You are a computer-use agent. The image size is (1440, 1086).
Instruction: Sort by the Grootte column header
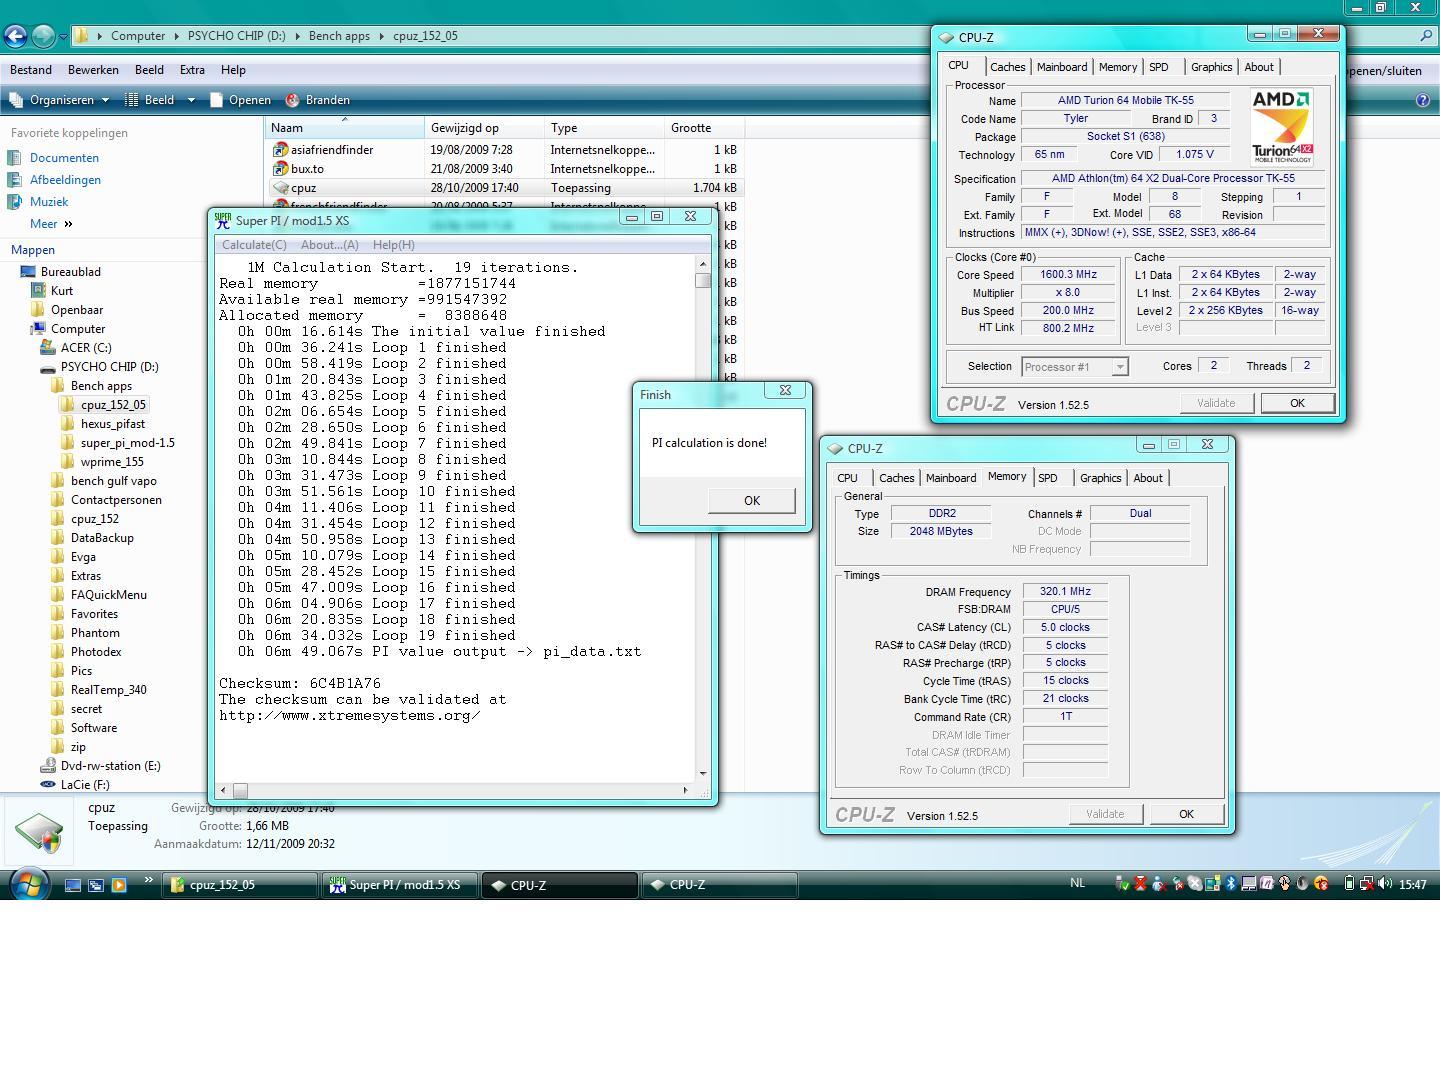pyautogui.click(x=704, y=128)
